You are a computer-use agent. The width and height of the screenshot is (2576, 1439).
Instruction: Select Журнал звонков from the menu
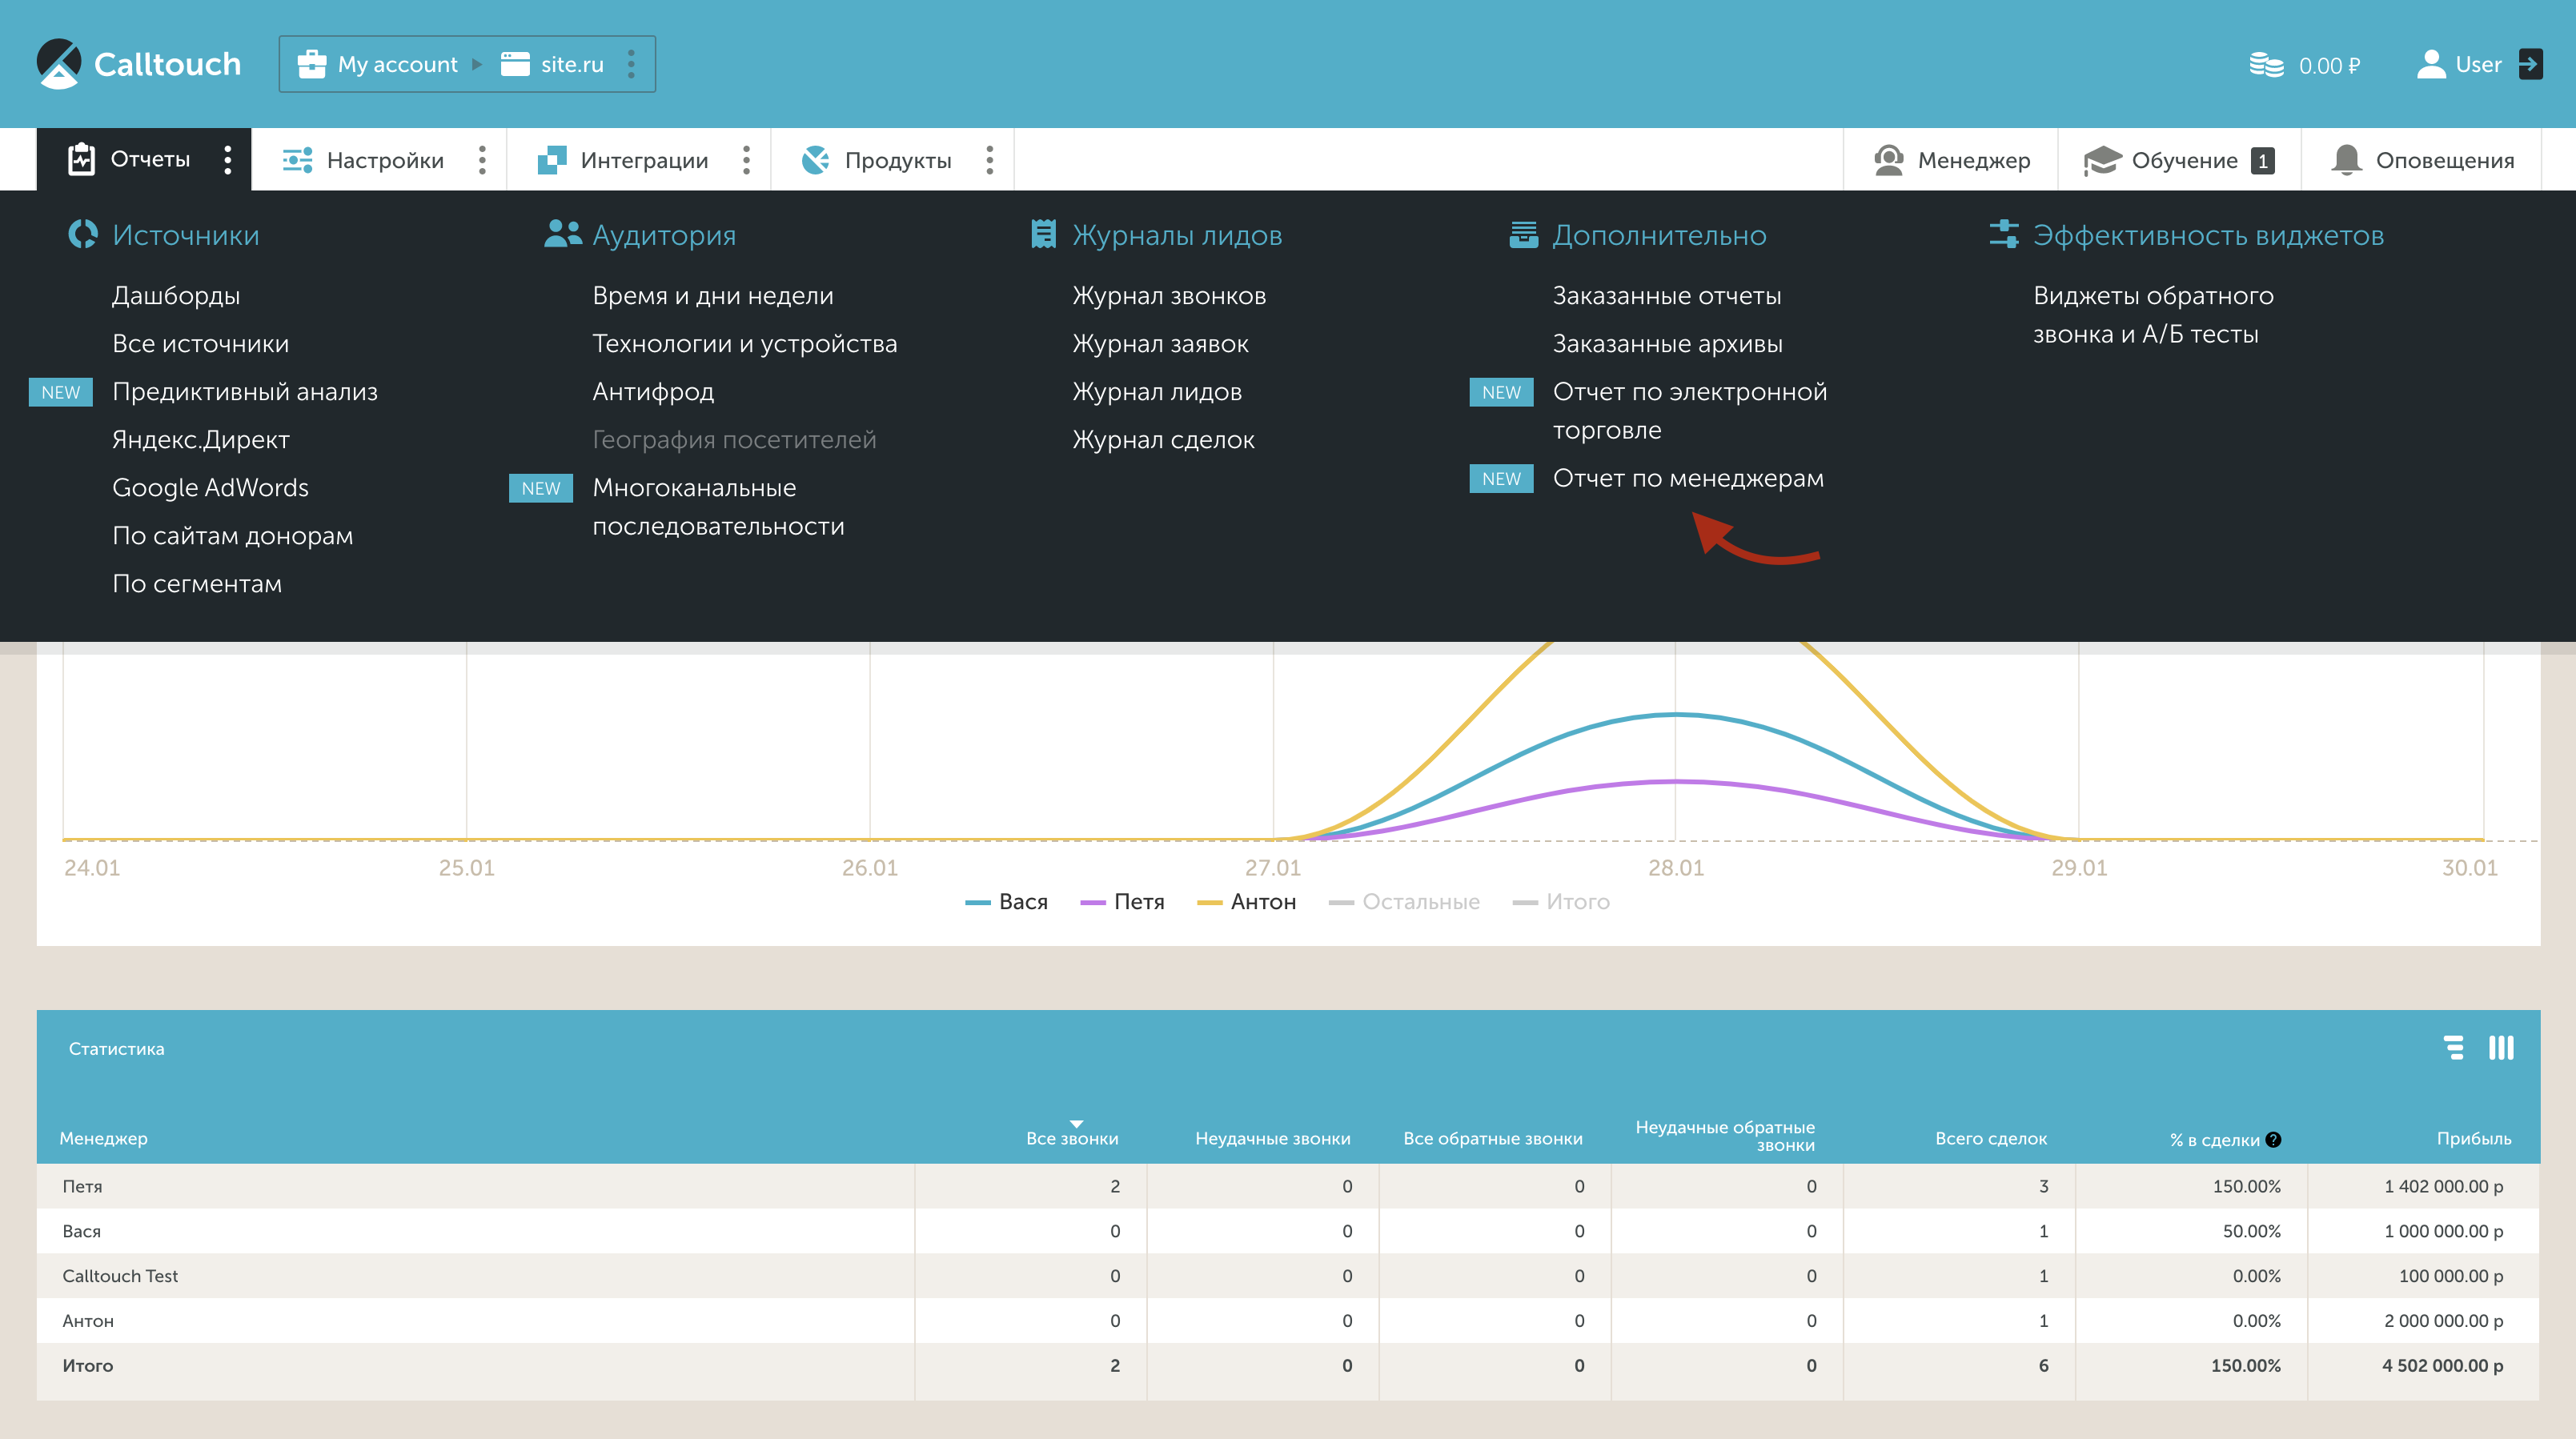pyautogui.click(x=1169, y=296)
